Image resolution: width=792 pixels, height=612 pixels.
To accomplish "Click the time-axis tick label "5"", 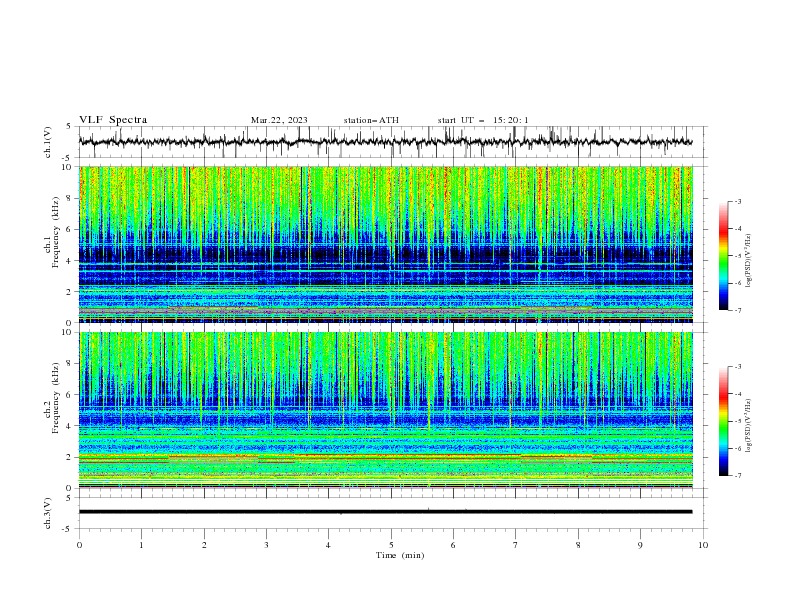I will (391, 545).
